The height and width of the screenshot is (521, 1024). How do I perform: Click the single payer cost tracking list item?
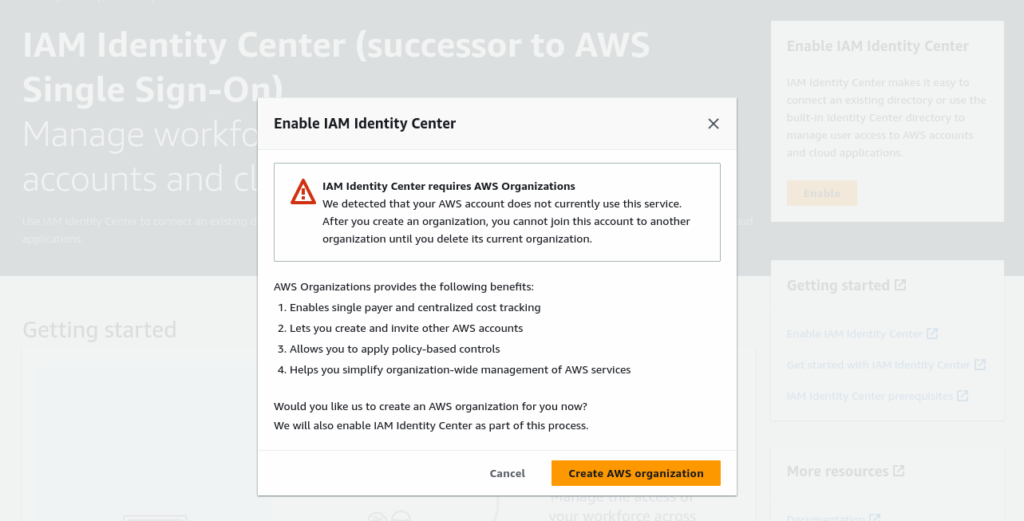tap(409, 307)
